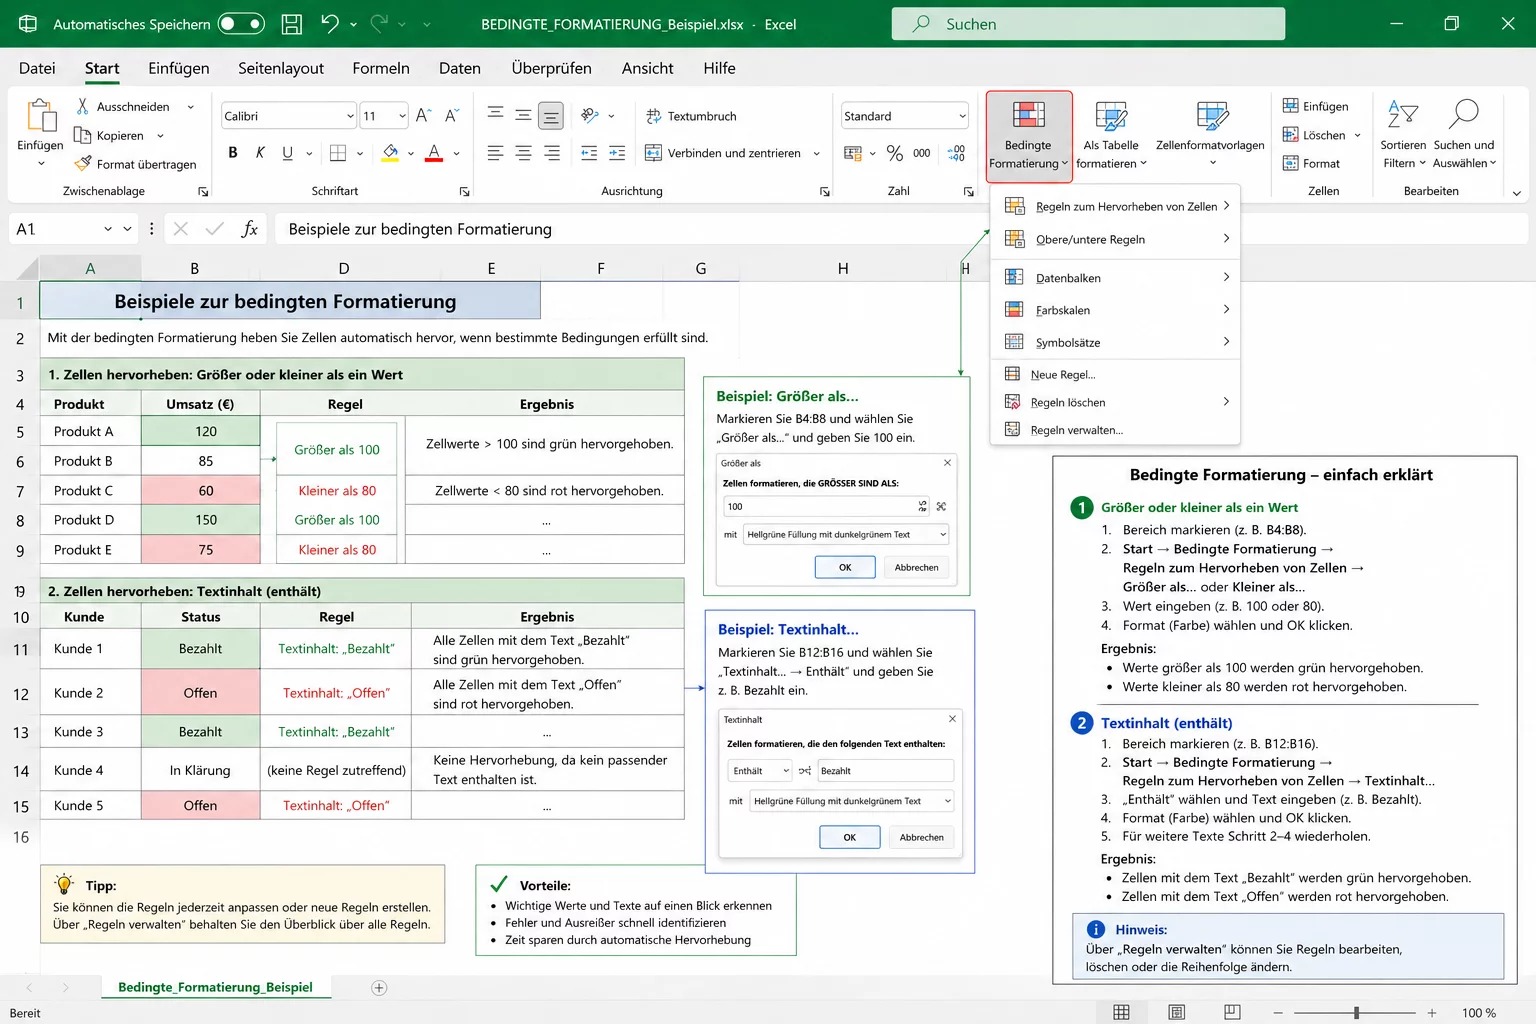Image resolution: width=1536 pixels, height=1024 pixels.
Task: Click the Save disk icon
Action: pos(292,24)
